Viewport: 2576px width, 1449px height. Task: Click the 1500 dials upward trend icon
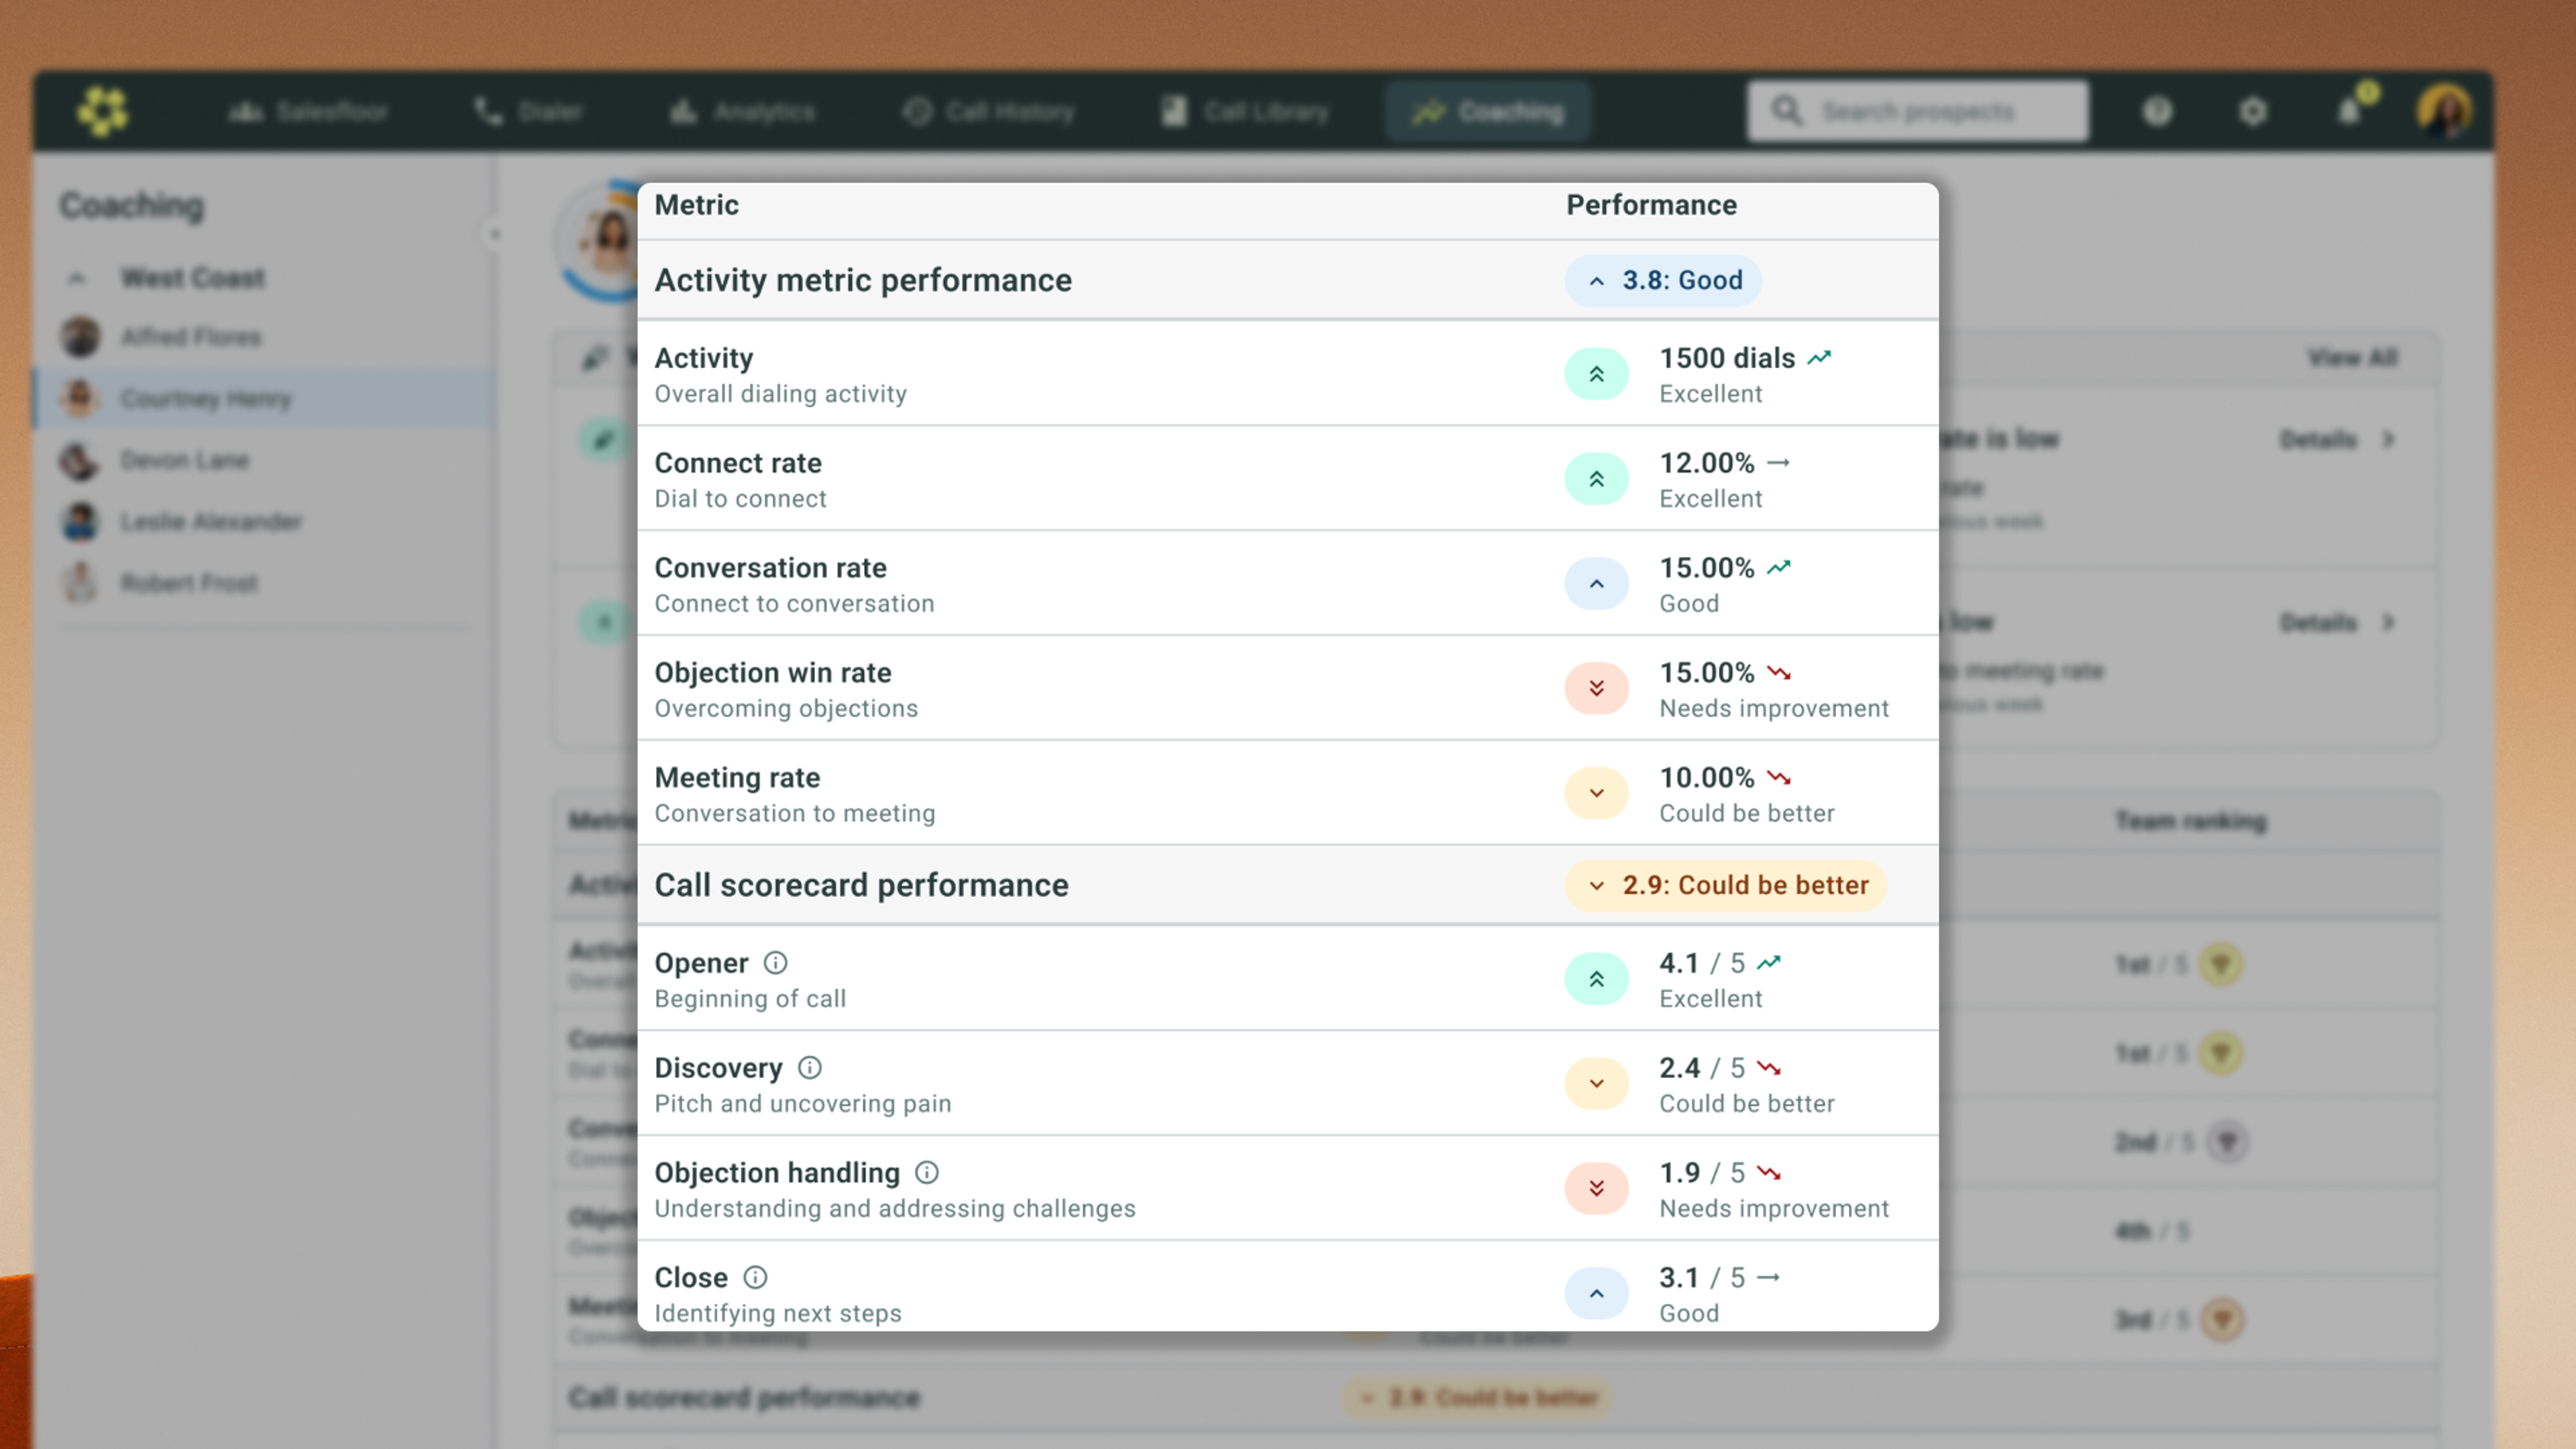1819,357
